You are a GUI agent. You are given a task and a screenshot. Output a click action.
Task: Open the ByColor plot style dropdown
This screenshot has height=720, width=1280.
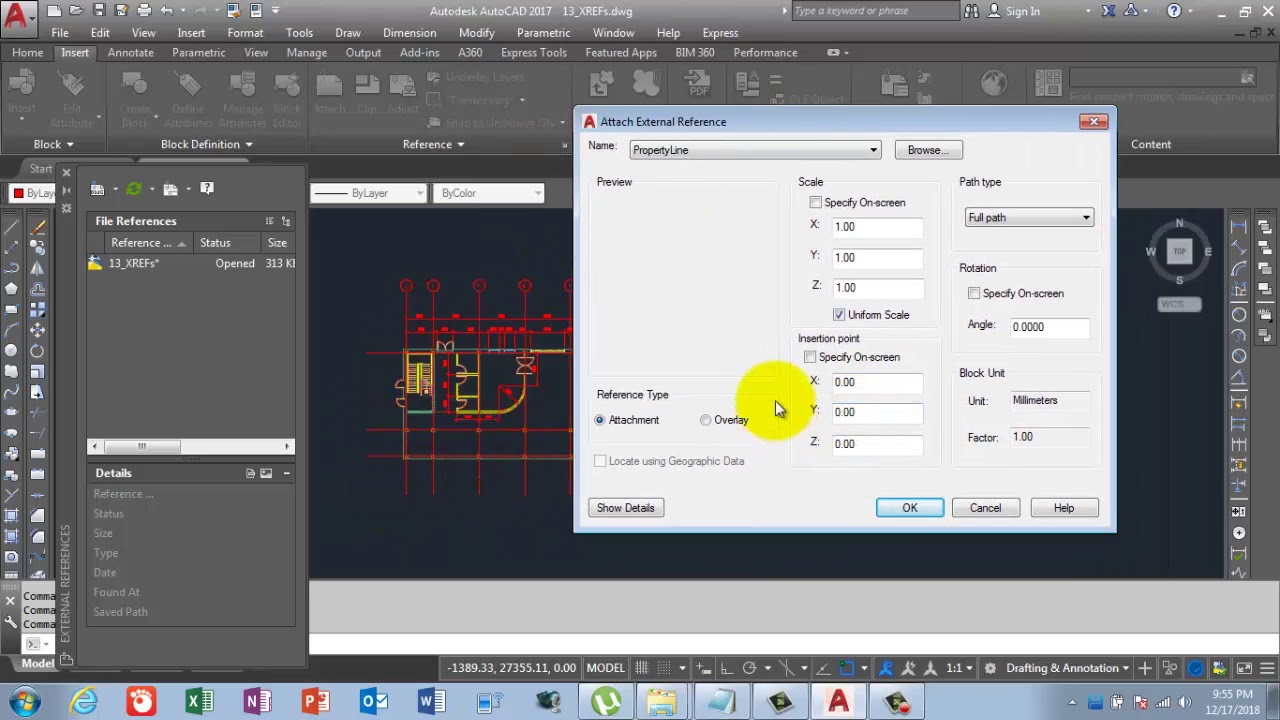(x=490, y=193)
